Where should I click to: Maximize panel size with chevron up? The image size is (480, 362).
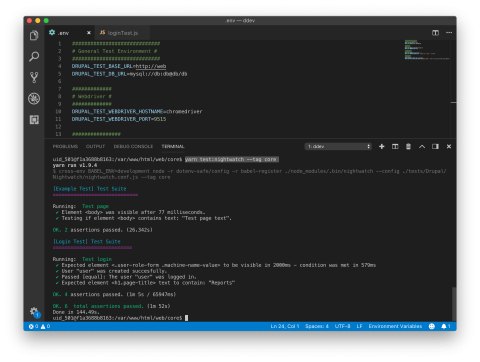422,146
